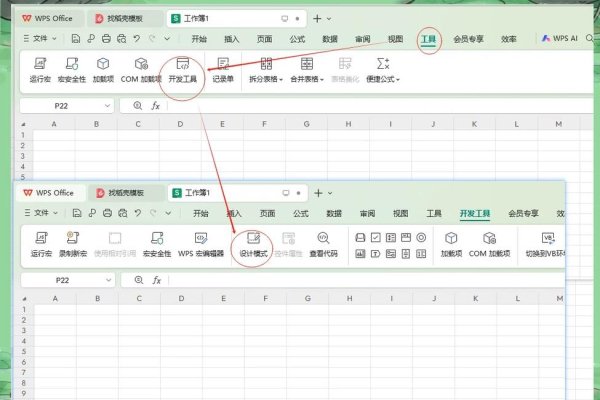Open 文件 menu in the 开发工具 window

(x=41, y=212)
